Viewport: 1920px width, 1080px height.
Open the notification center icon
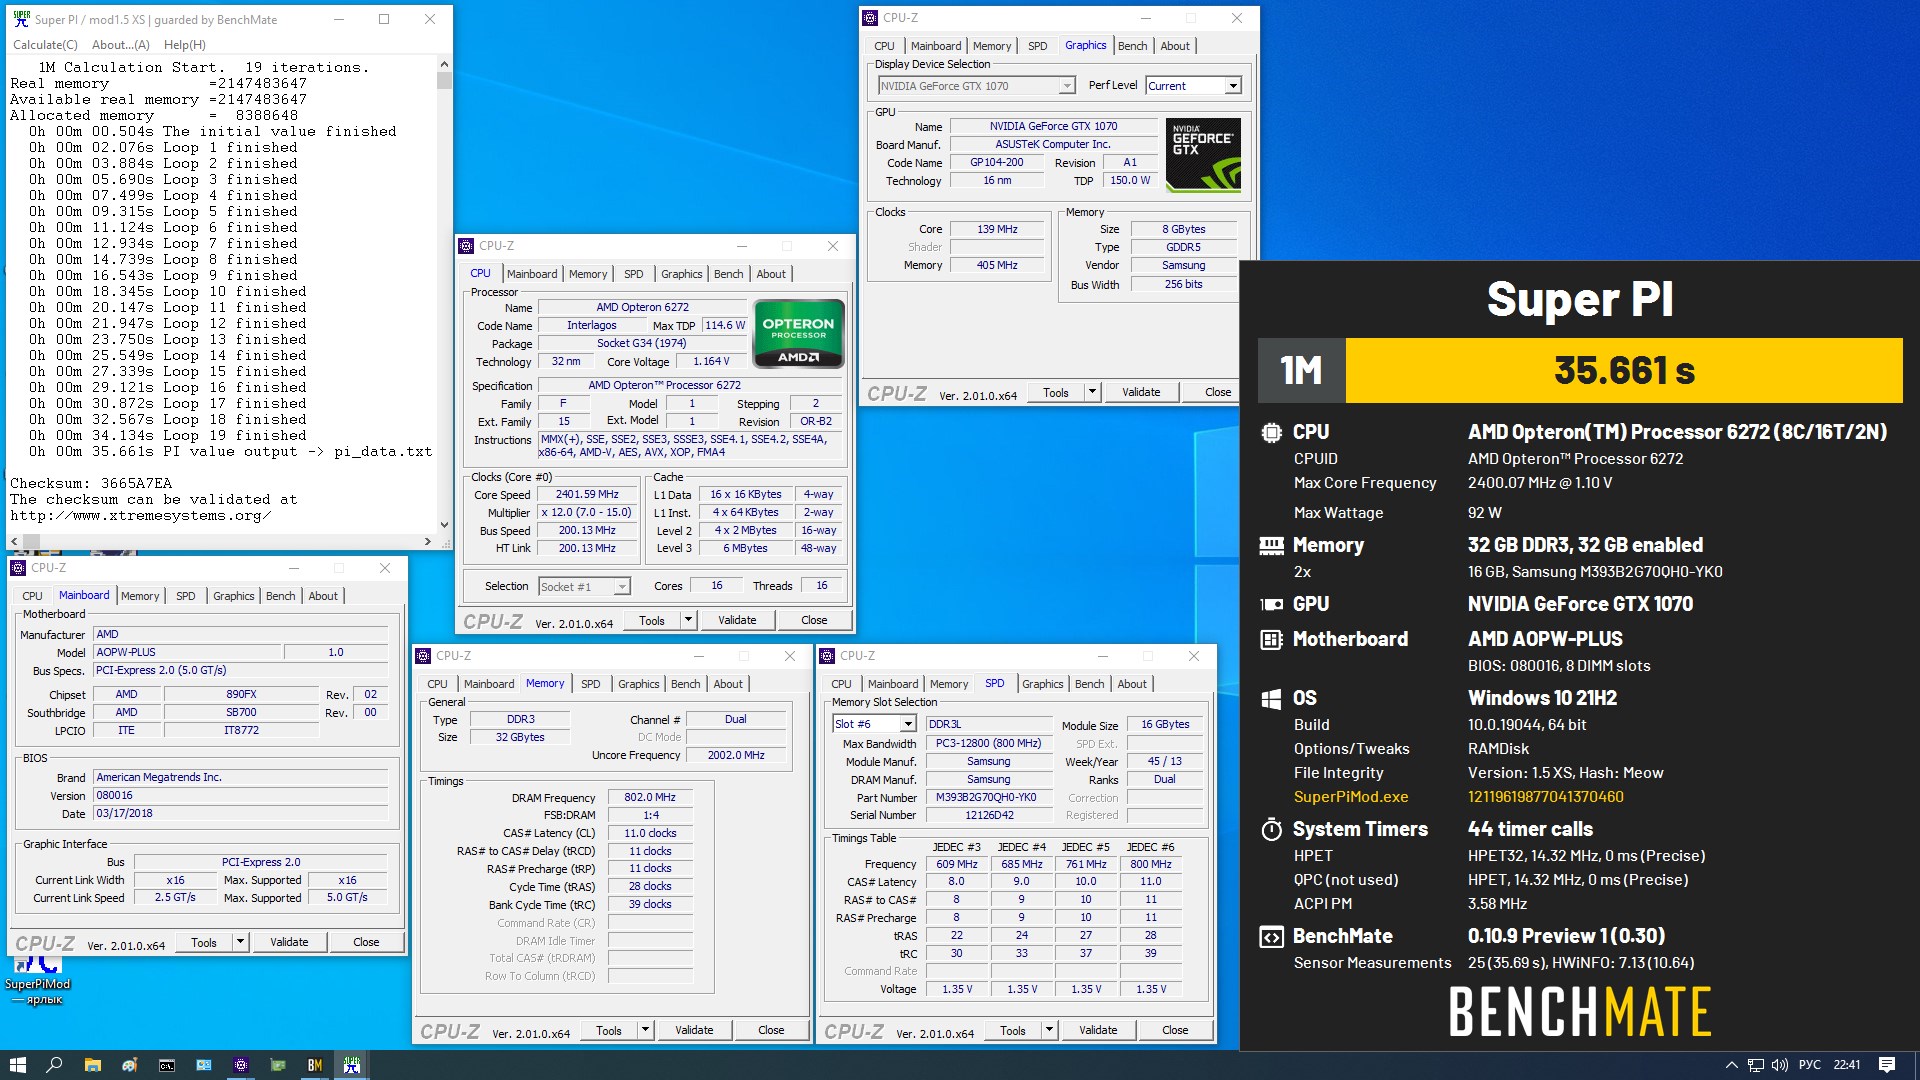pyautogui.click(x=1887, y=1065)
